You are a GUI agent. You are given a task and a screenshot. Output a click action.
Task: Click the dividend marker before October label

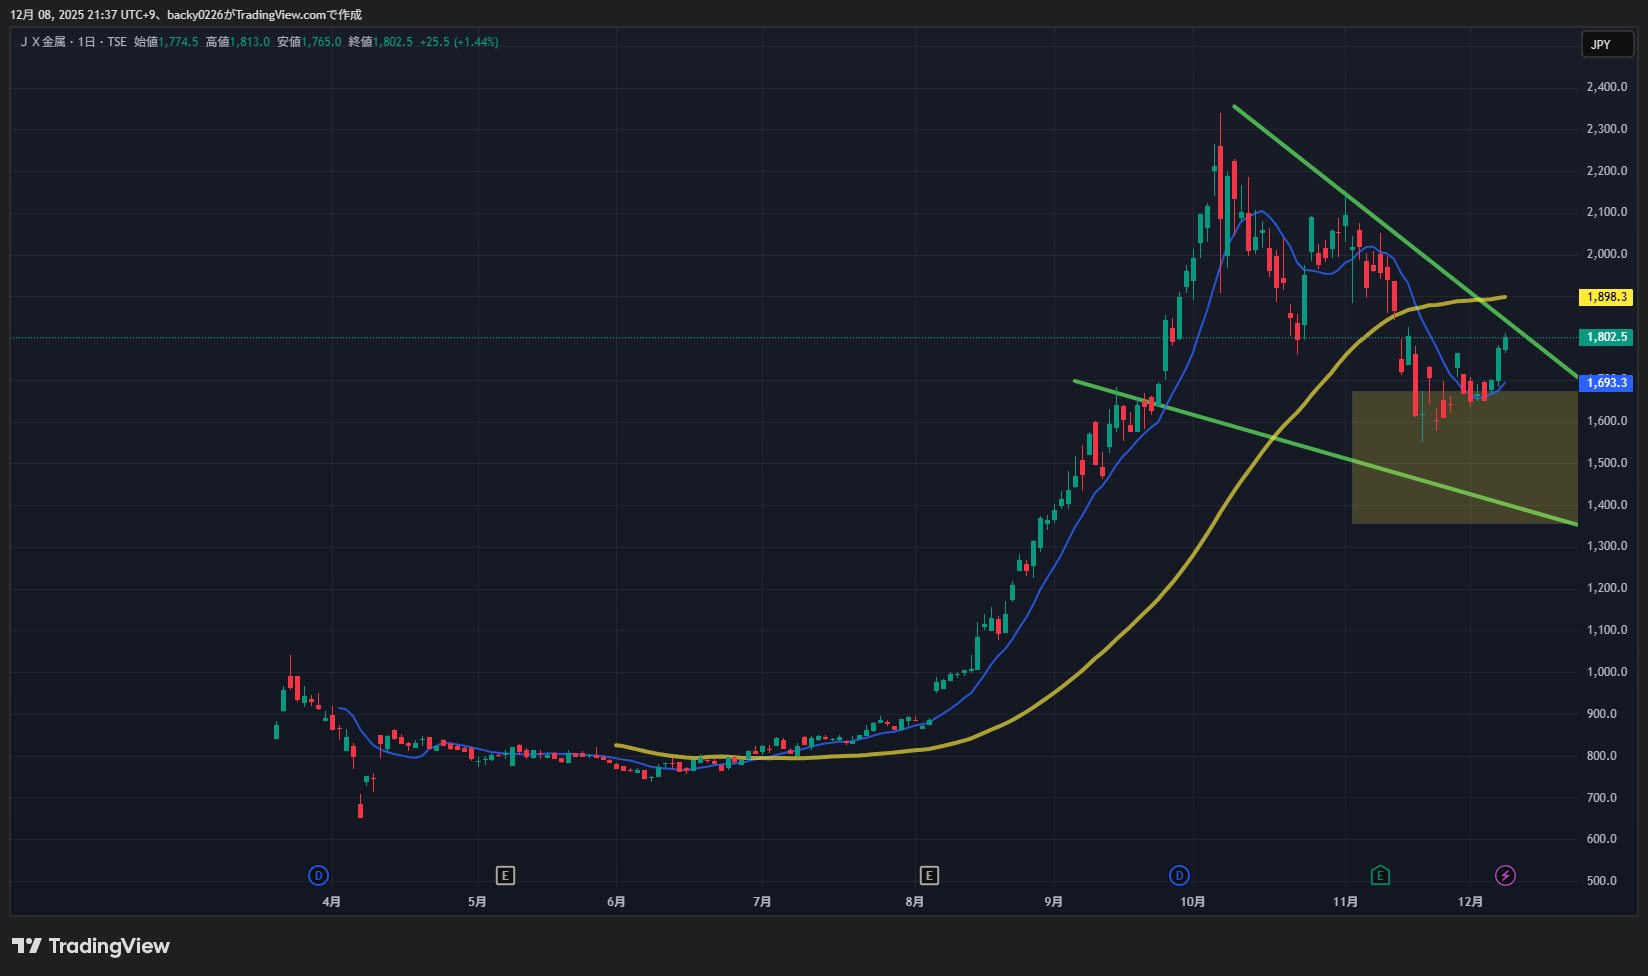[1179, 876]
